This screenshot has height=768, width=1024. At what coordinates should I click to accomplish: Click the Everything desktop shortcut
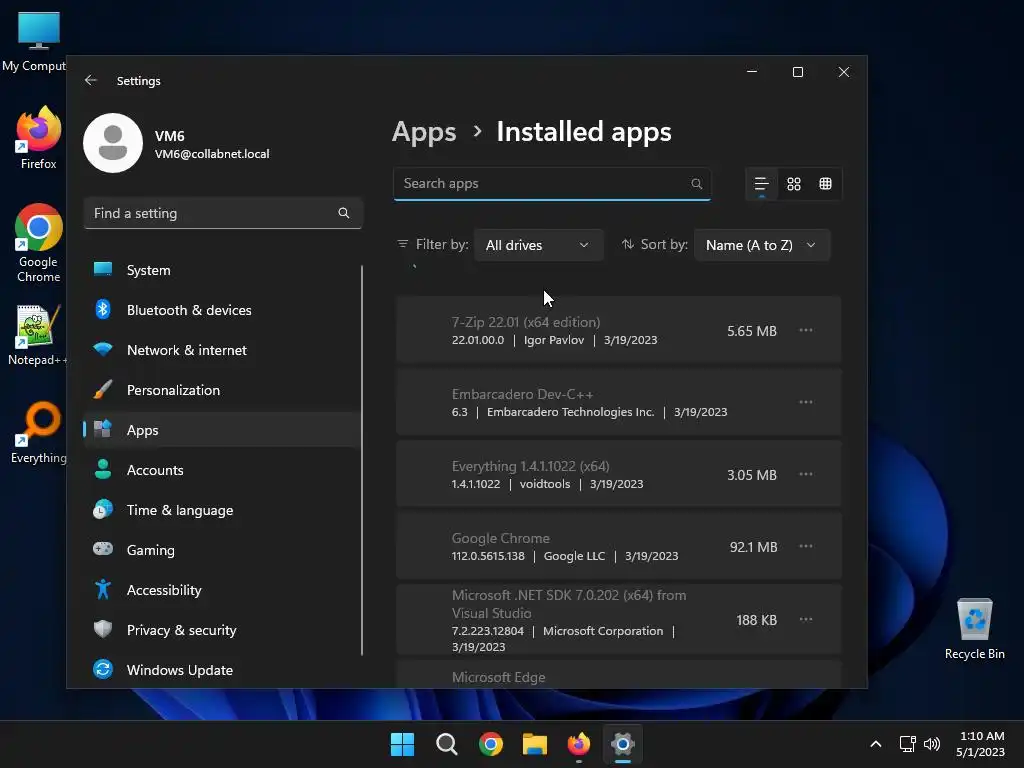39,433
